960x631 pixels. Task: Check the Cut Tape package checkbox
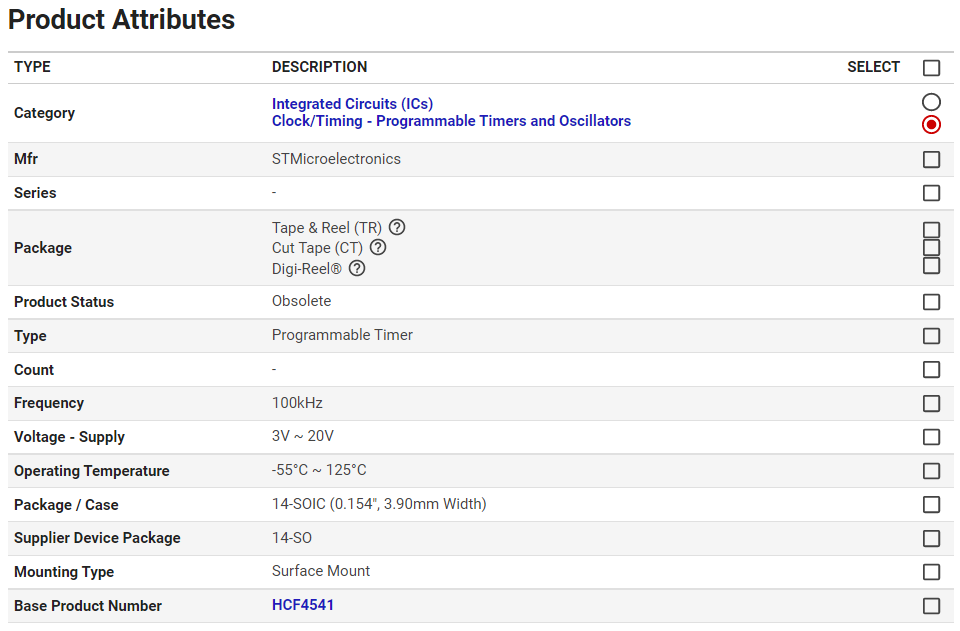931,247
